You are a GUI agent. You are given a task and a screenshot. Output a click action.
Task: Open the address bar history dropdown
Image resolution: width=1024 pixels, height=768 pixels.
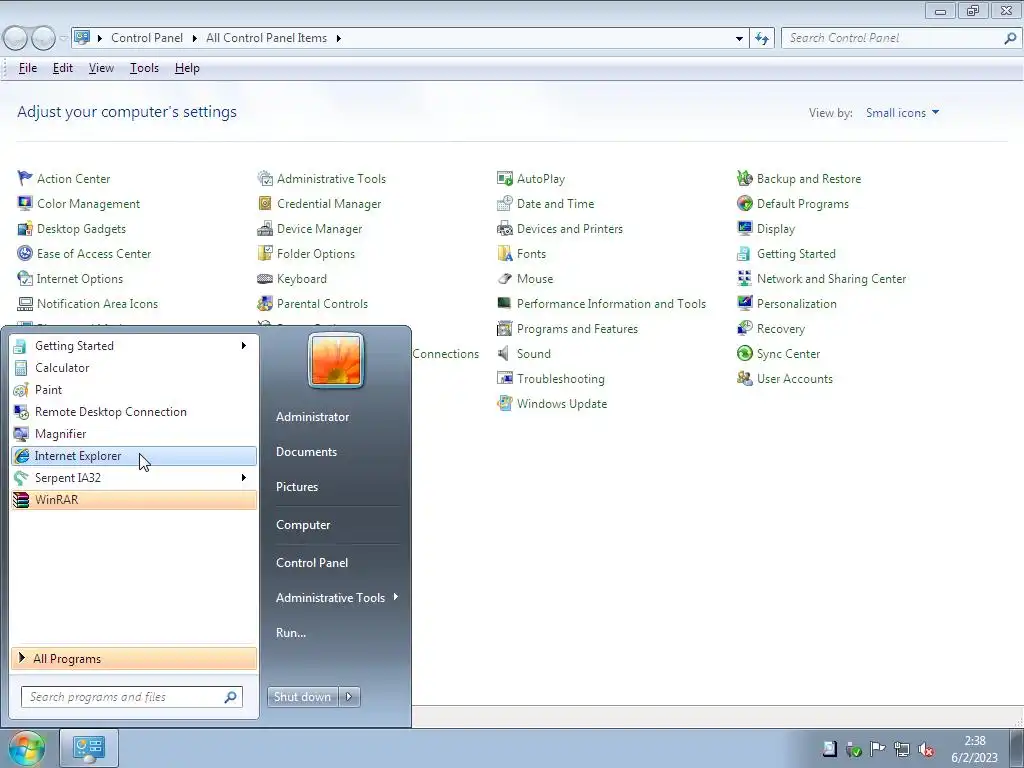[x=739, y=38]
